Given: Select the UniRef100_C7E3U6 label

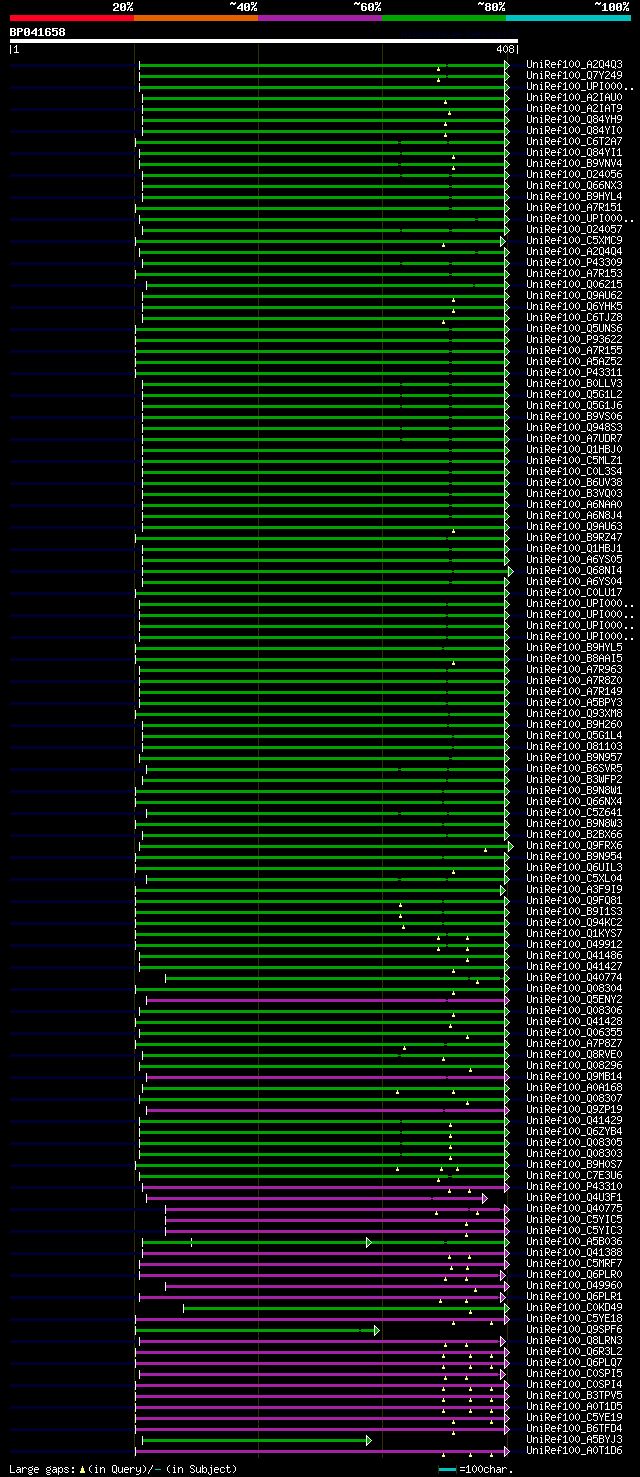Looking at the screenshot, I should (574, 1175).
